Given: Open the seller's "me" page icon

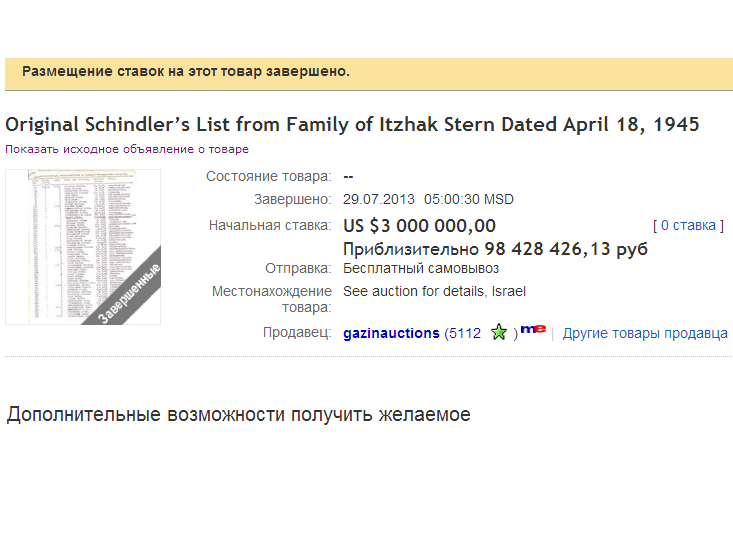Looking at the screenshot, I should point(533,329).
